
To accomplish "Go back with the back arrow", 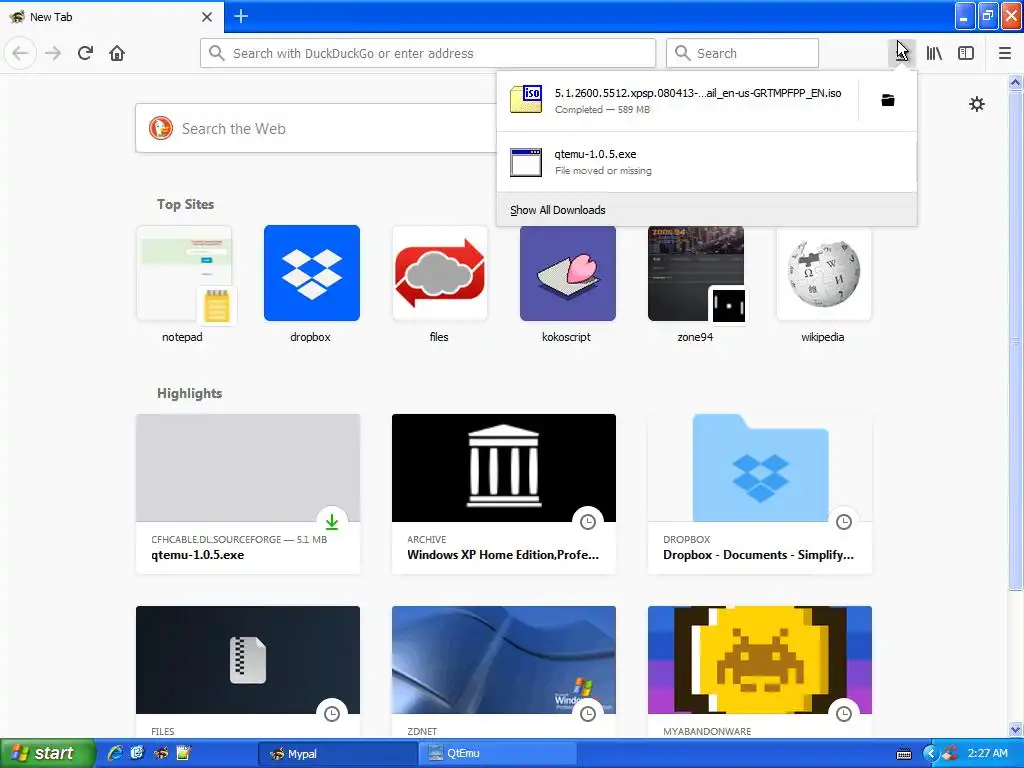I will coord(20,53).
